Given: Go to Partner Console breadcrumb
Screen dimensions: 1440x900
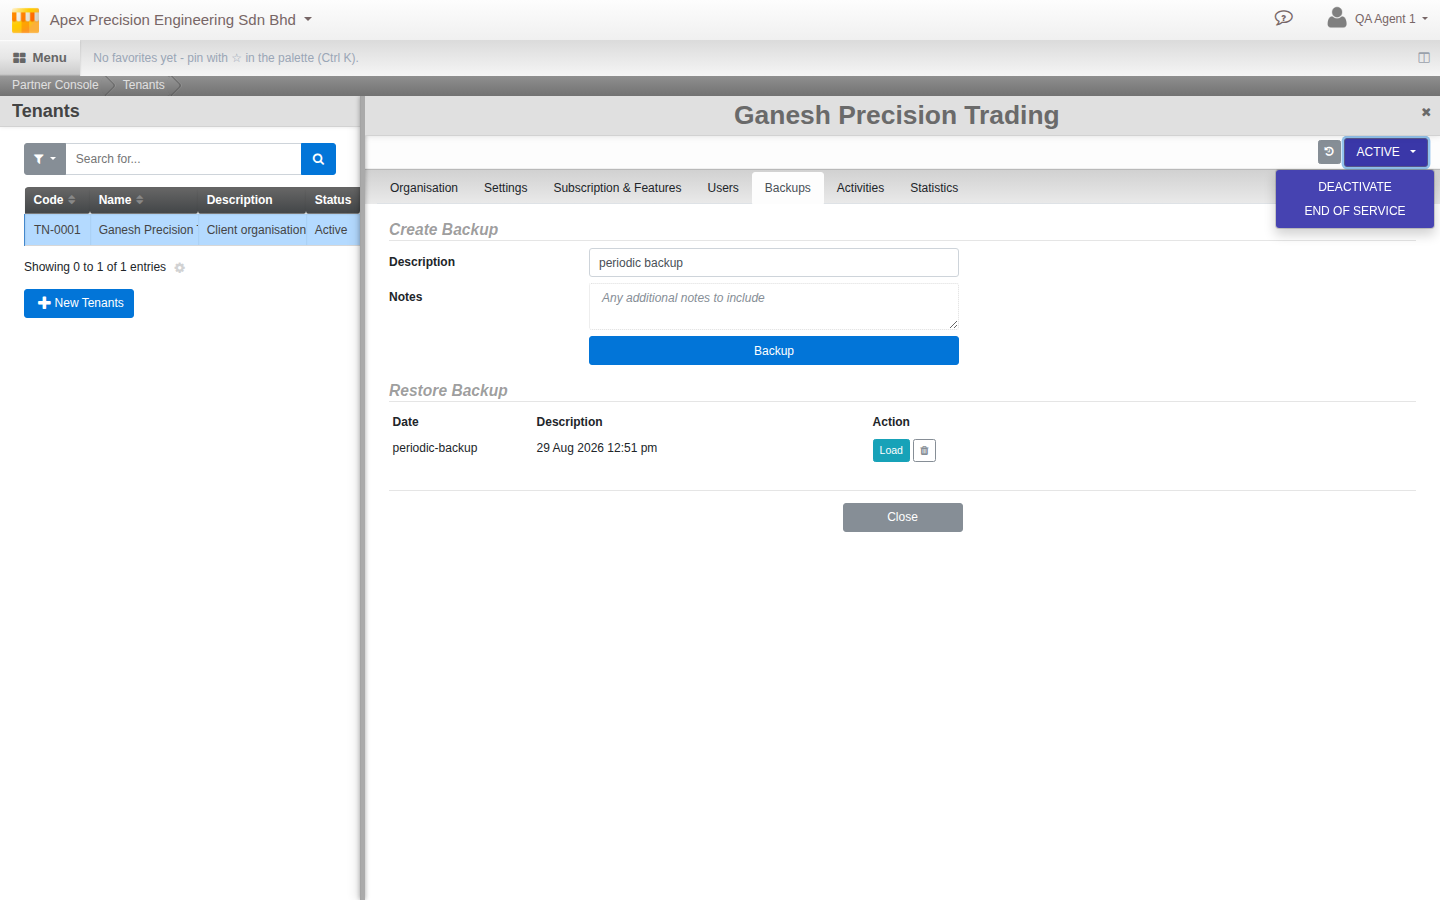Looking at the screenshot, I should coord(55,85).
